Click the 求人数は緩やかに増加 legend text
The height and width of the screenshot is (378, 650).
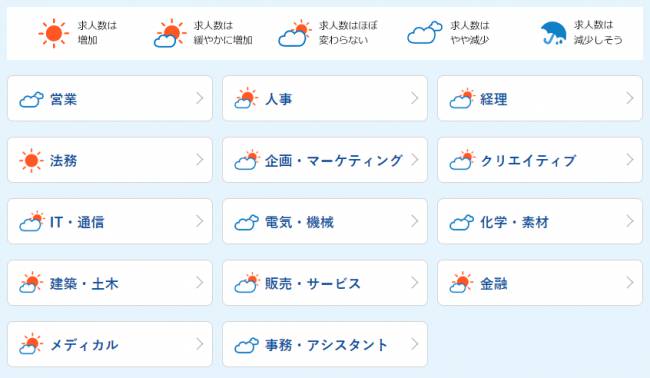[223, 33]
